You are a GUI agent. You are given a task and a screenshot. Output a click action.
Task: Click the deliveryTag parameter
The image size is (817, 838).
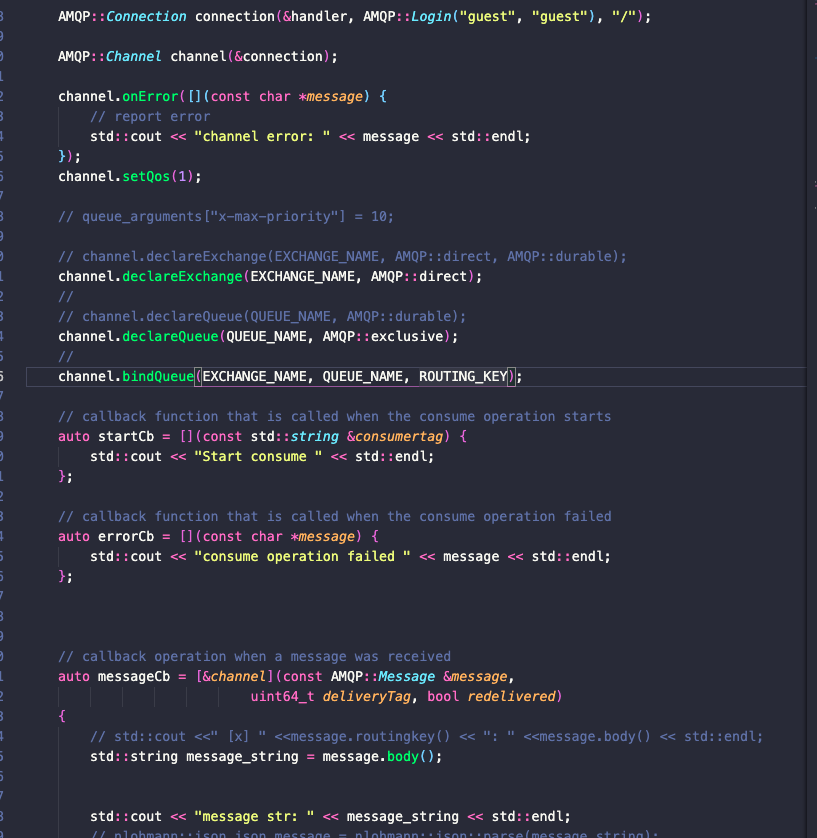367,697
